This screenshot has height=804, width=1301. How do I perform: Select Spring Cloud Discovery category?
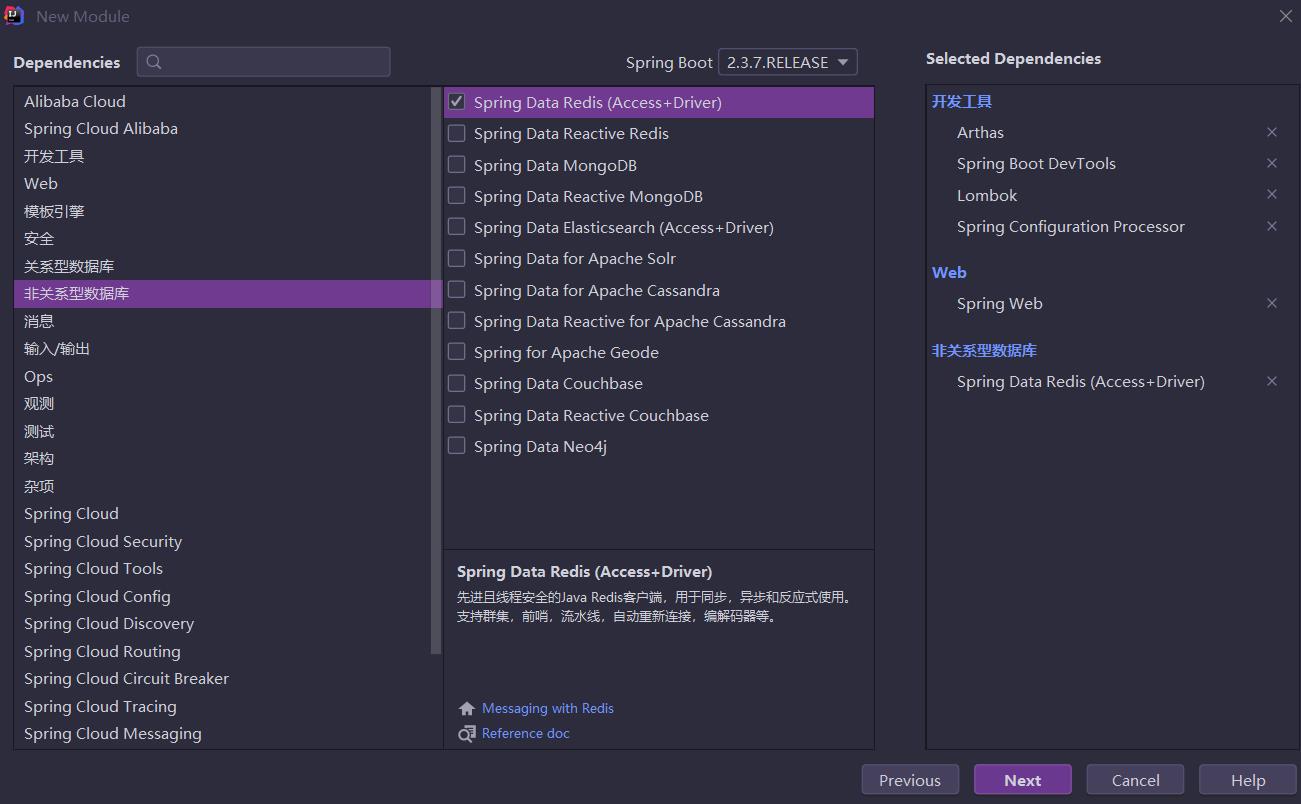222,623
